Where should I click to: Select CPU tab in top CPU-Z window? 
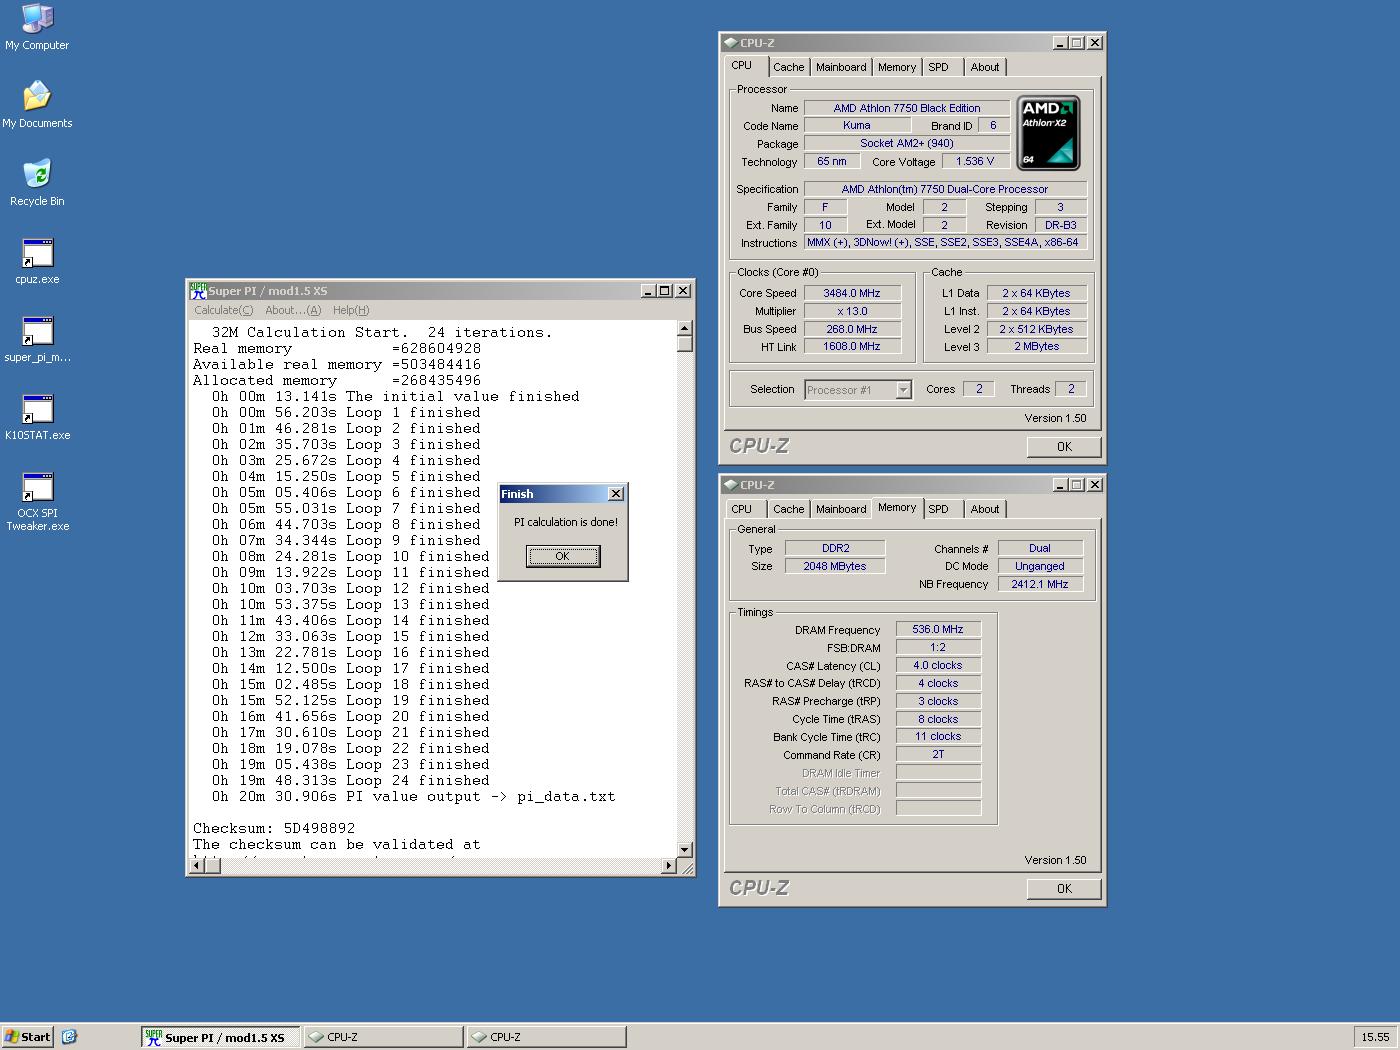coord(742,65)
